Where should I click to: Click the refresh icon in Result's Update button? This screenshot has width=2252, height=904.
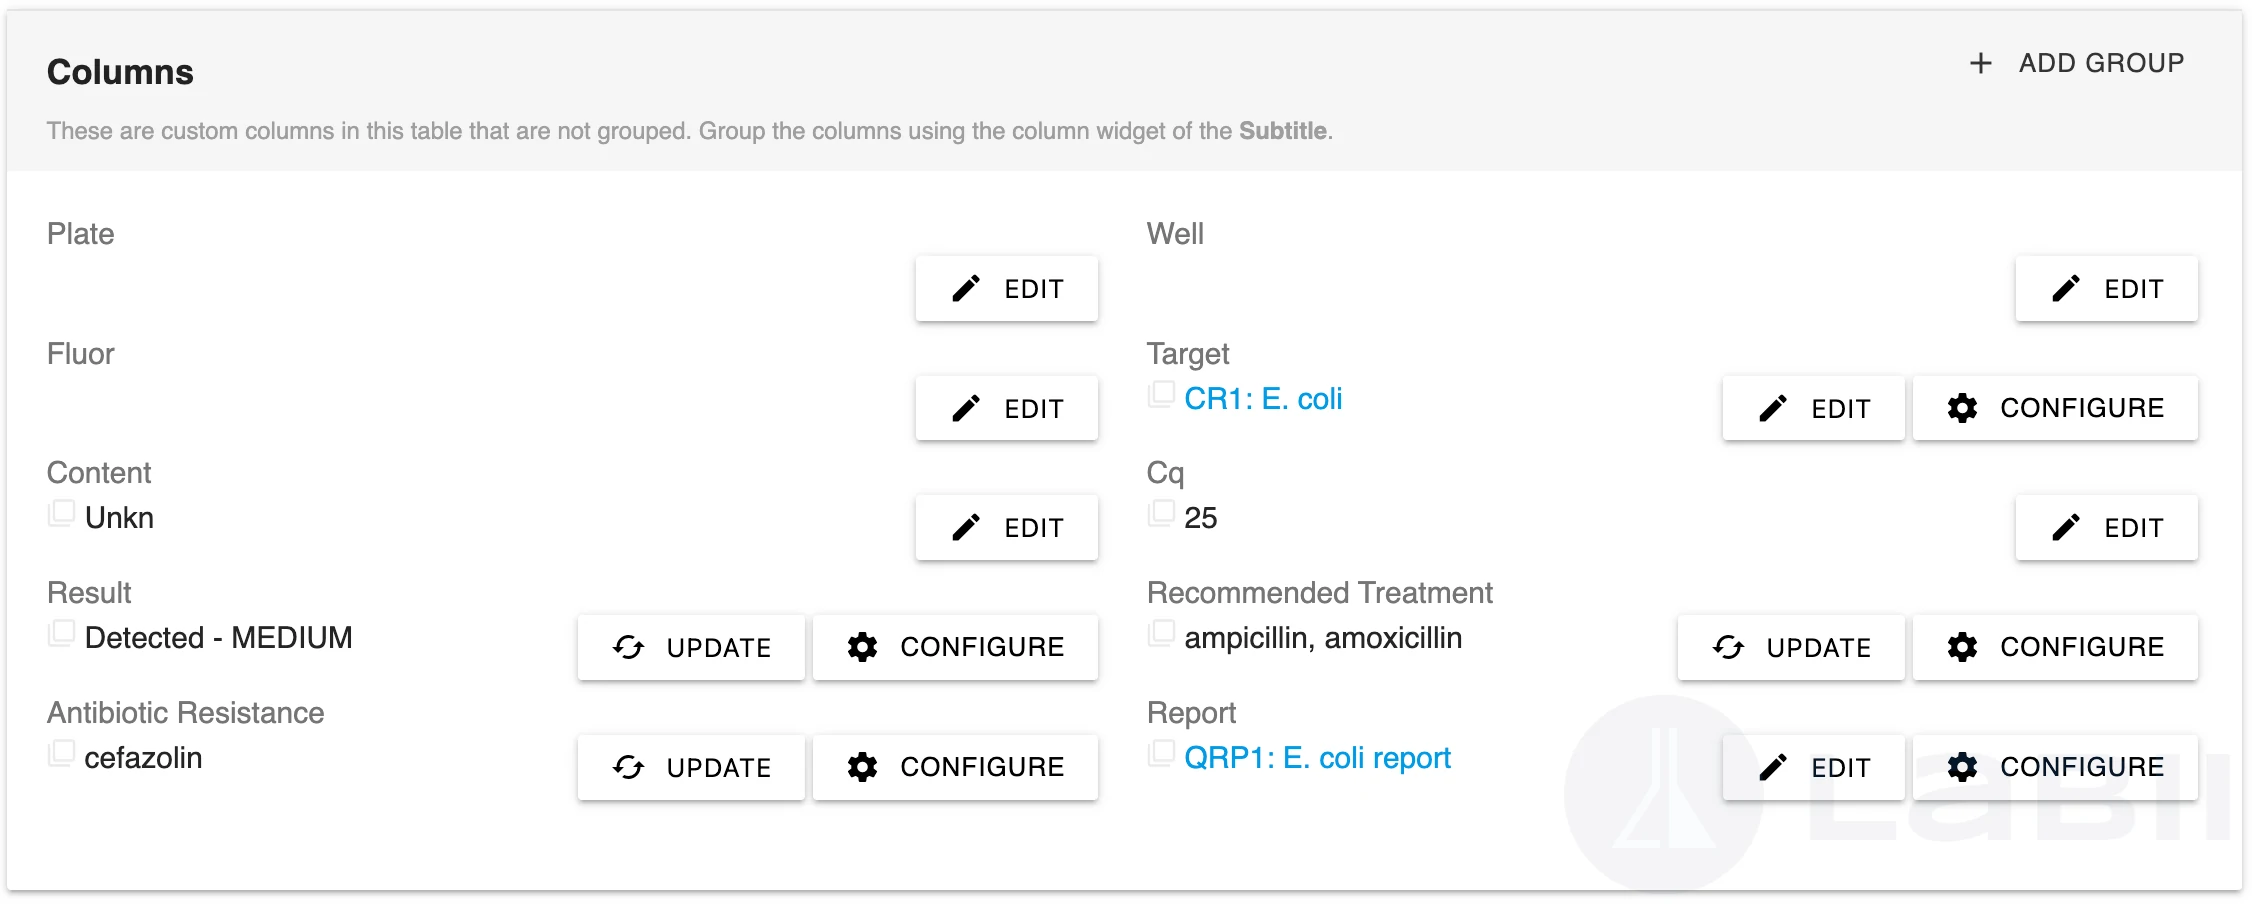[629, 648]
